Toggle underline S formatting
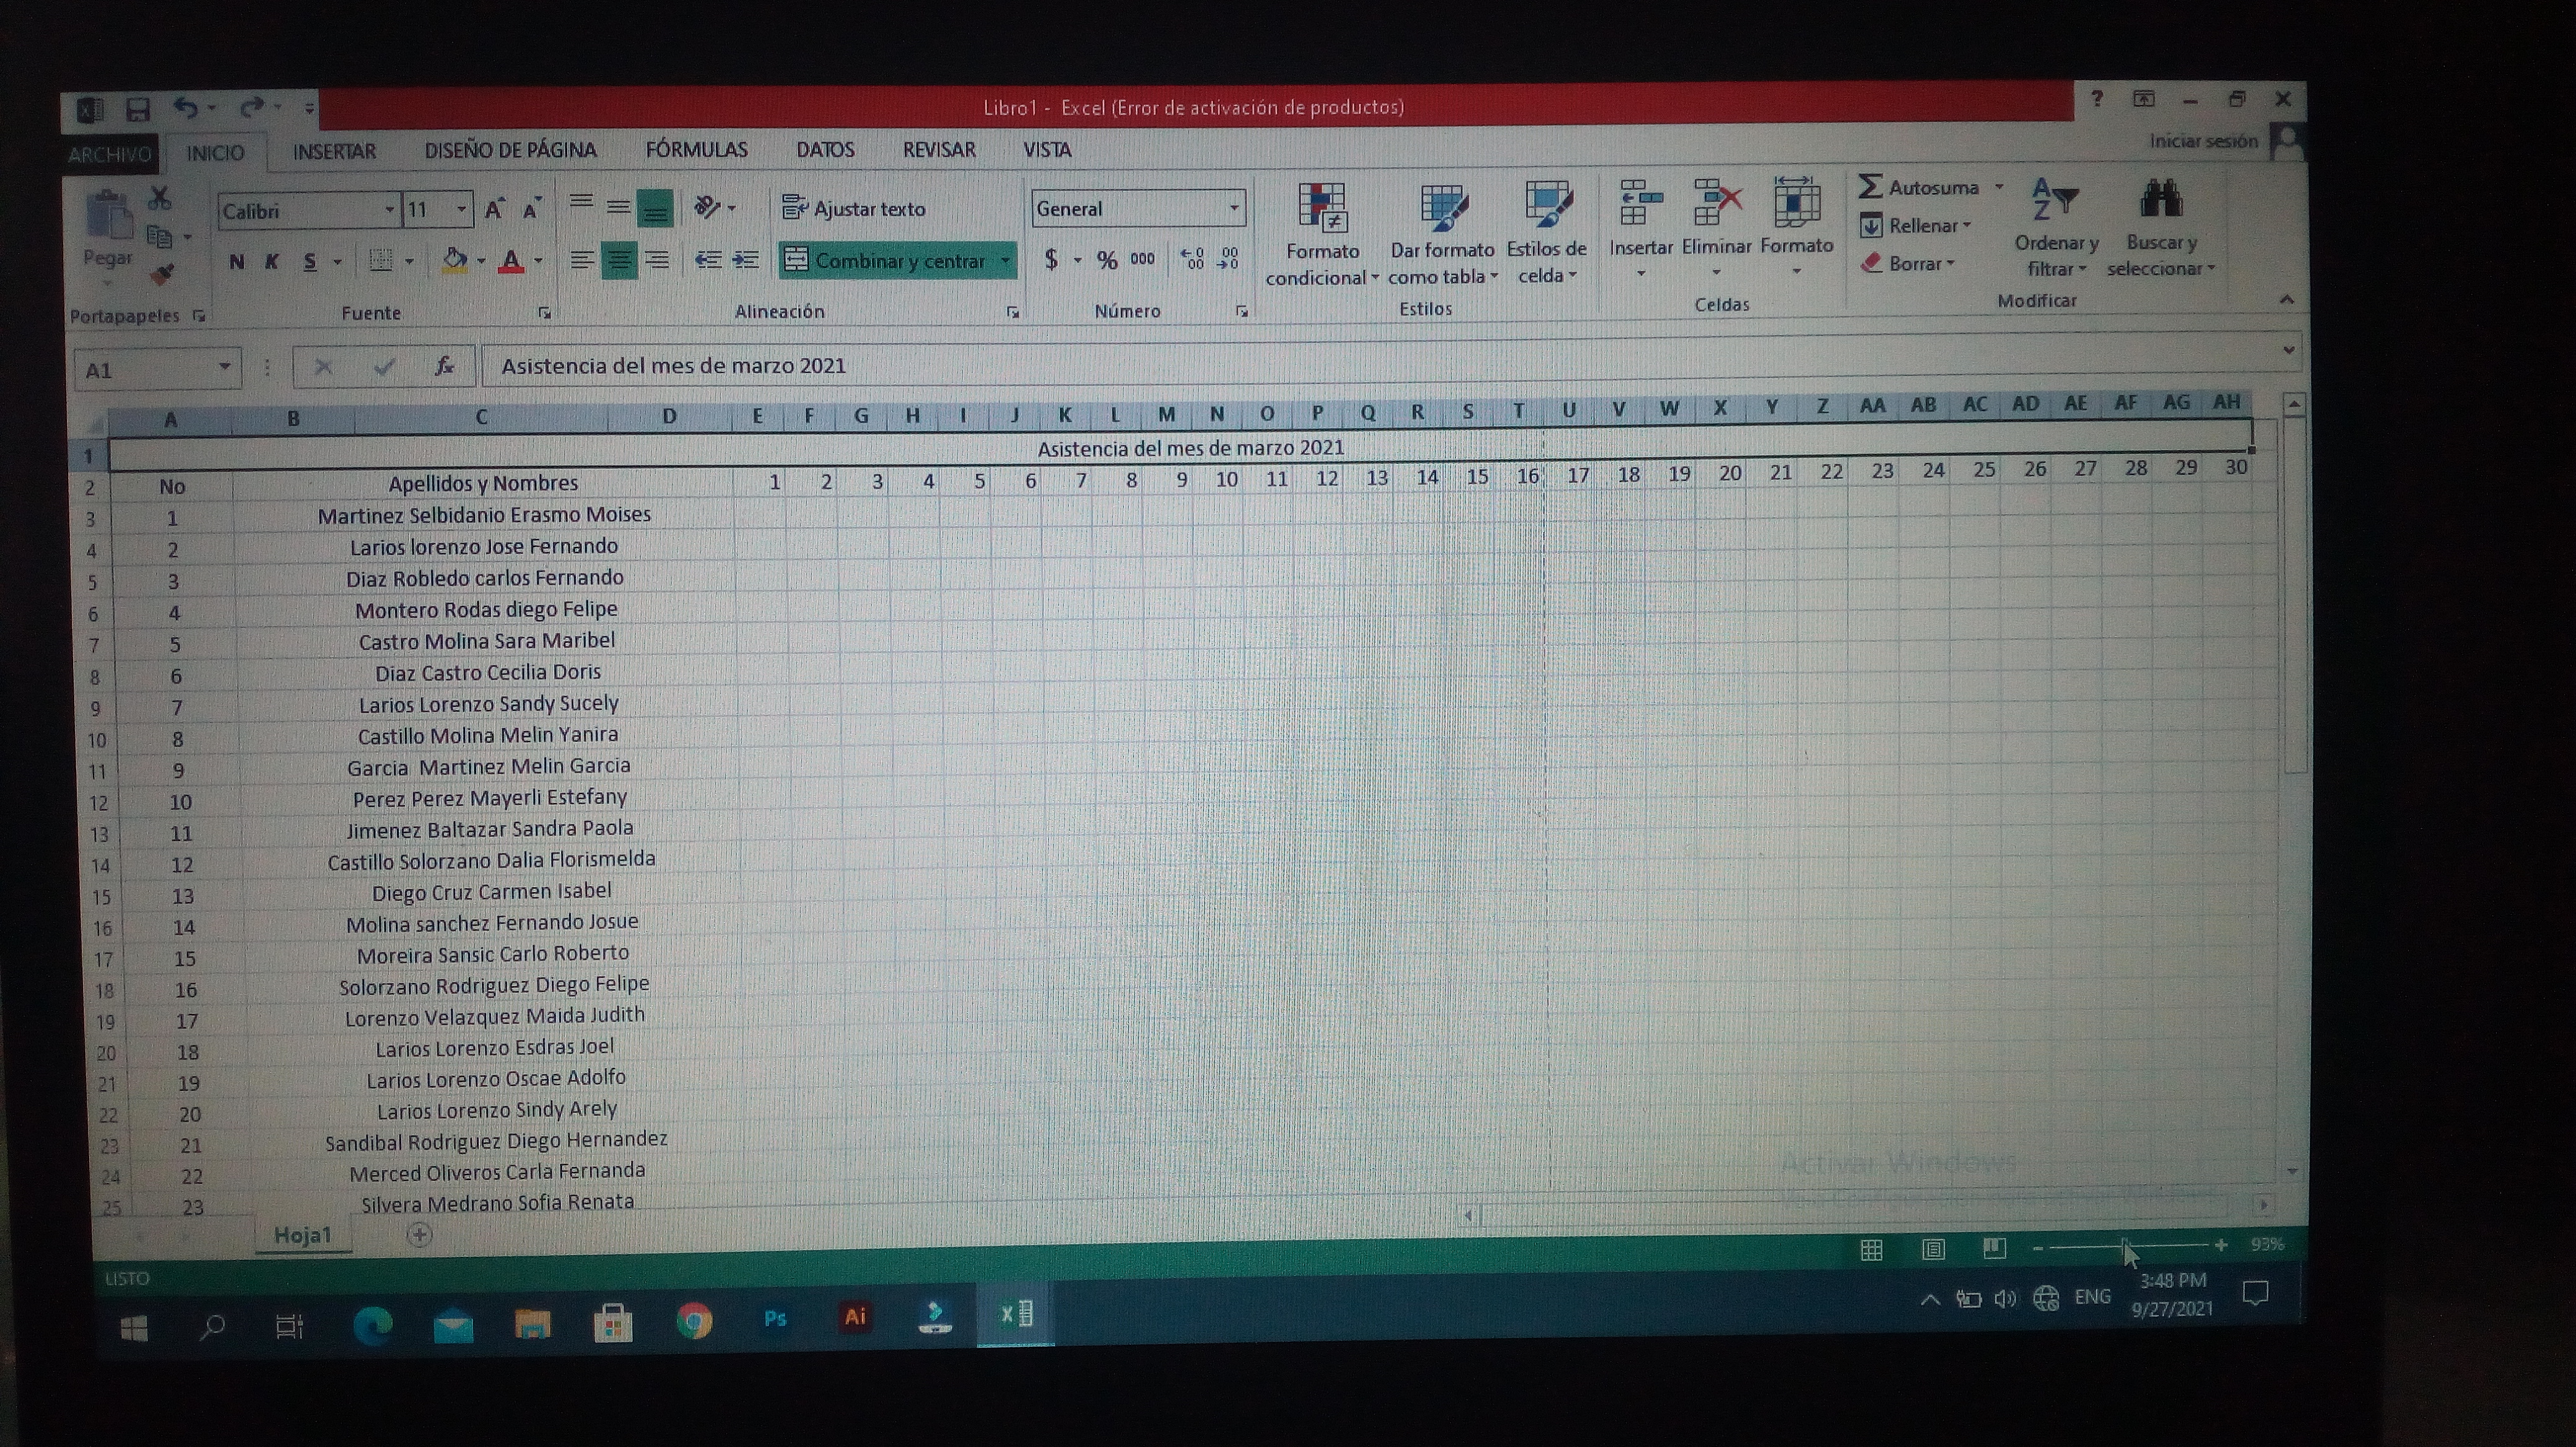The width and height of the screenshot is (2576, 1447). [310, 262]
